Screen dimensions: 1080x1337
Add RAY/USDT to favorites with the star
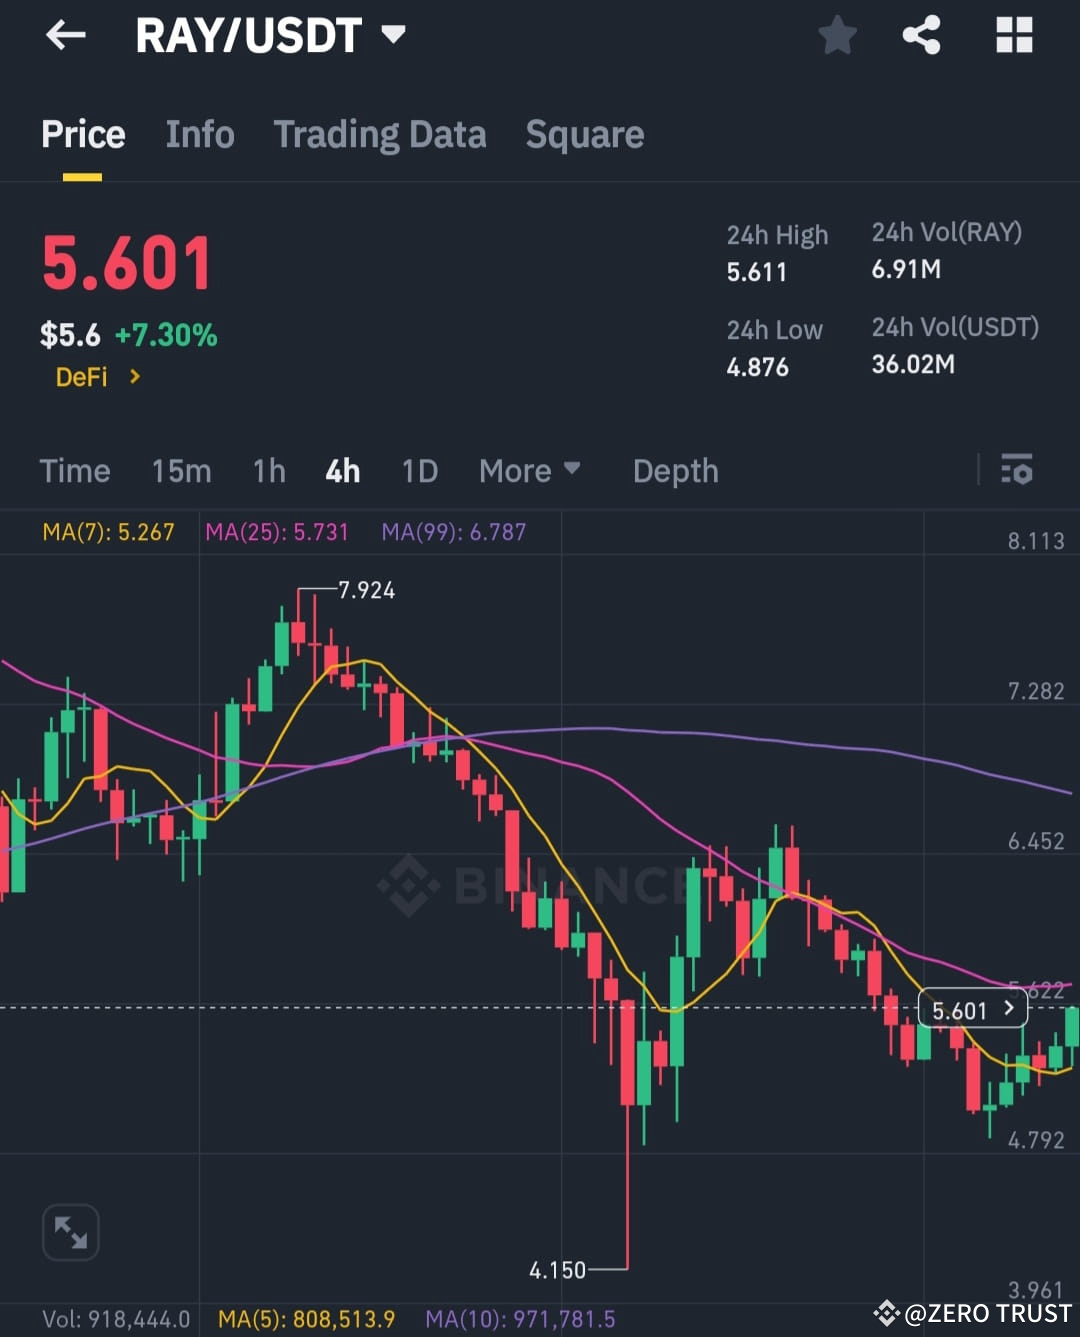point(837,35)
